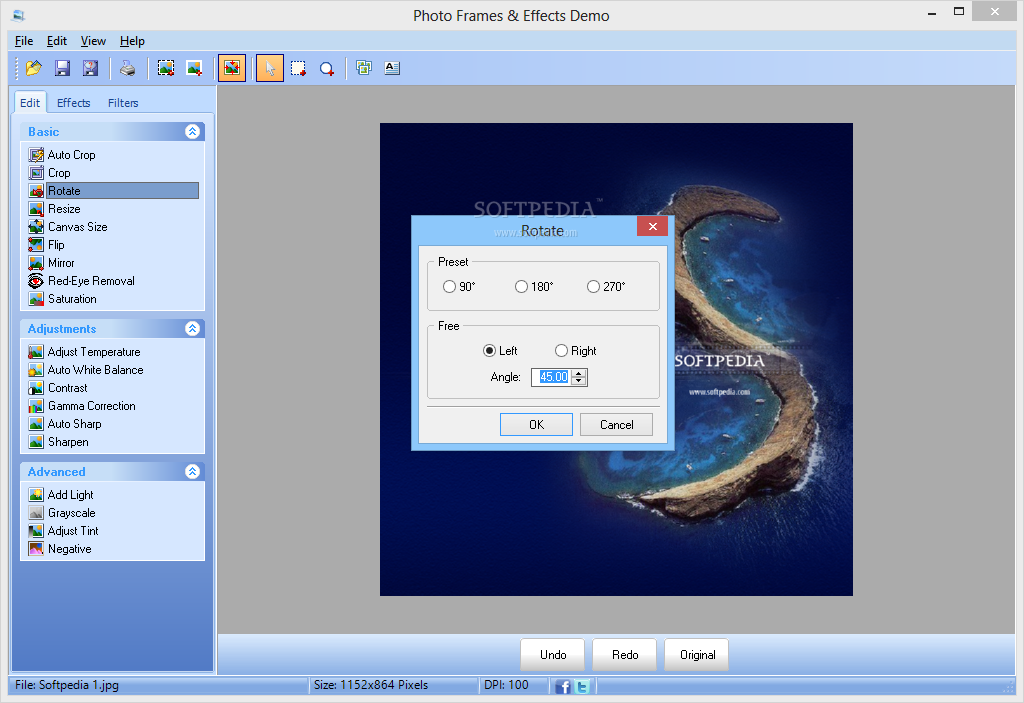This screenshot has height=703, width=1024.
Task: Click the Resize icon in Basic panel
Action: [36, 208]
